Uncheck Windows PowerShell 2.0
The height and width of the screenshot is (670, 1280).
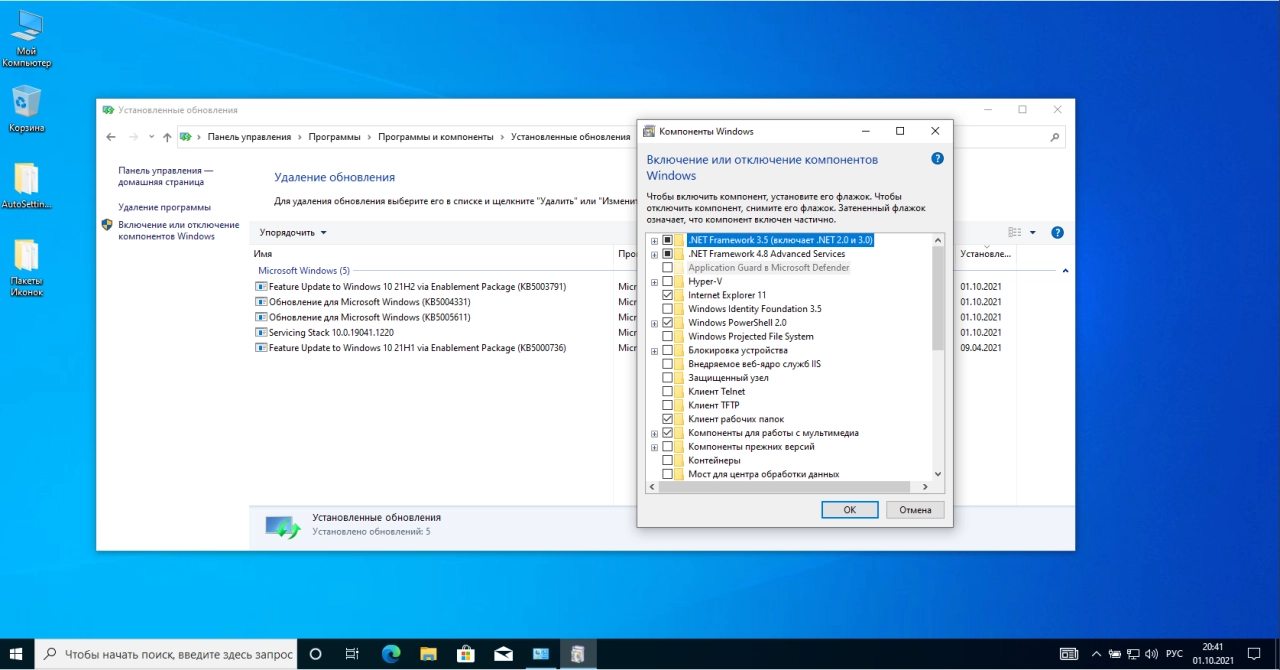(668, 323)
